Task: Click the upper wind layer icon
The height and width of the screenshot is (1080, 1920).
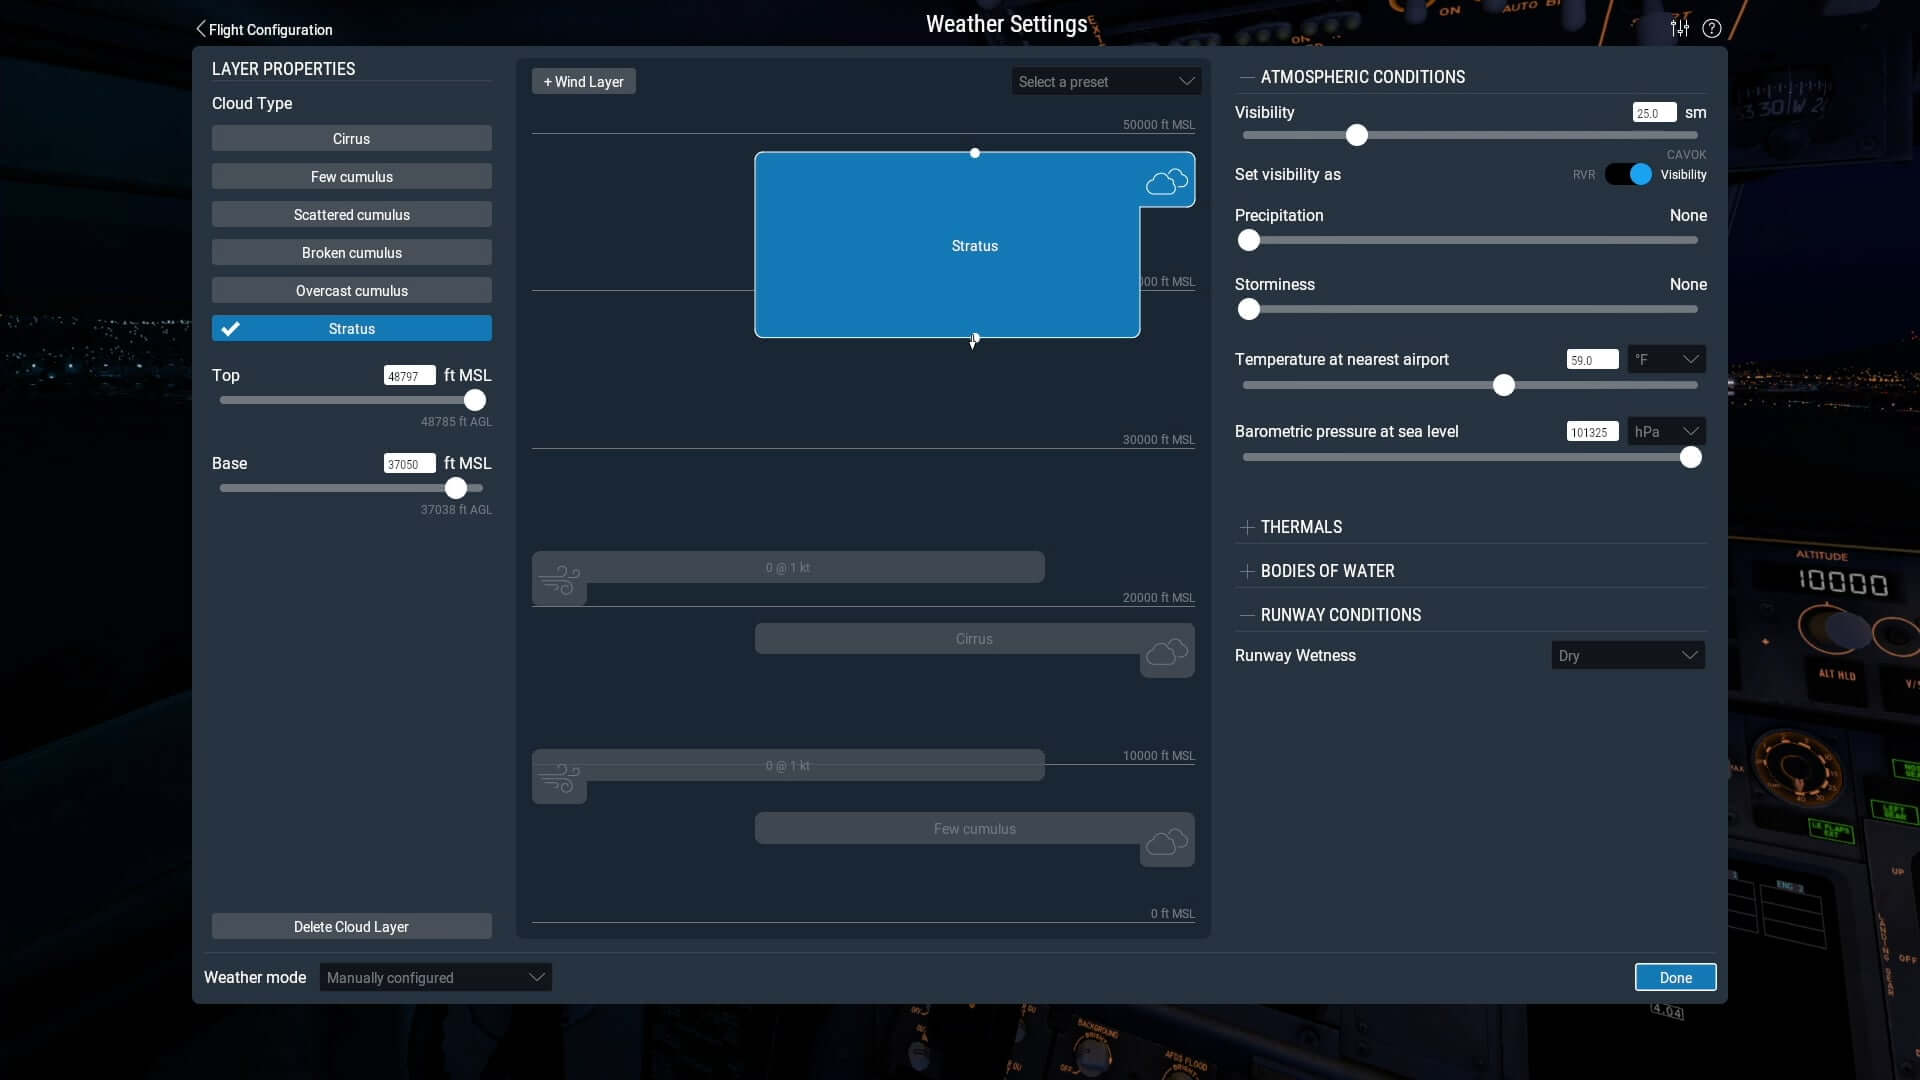Action: tap(559, 581)
